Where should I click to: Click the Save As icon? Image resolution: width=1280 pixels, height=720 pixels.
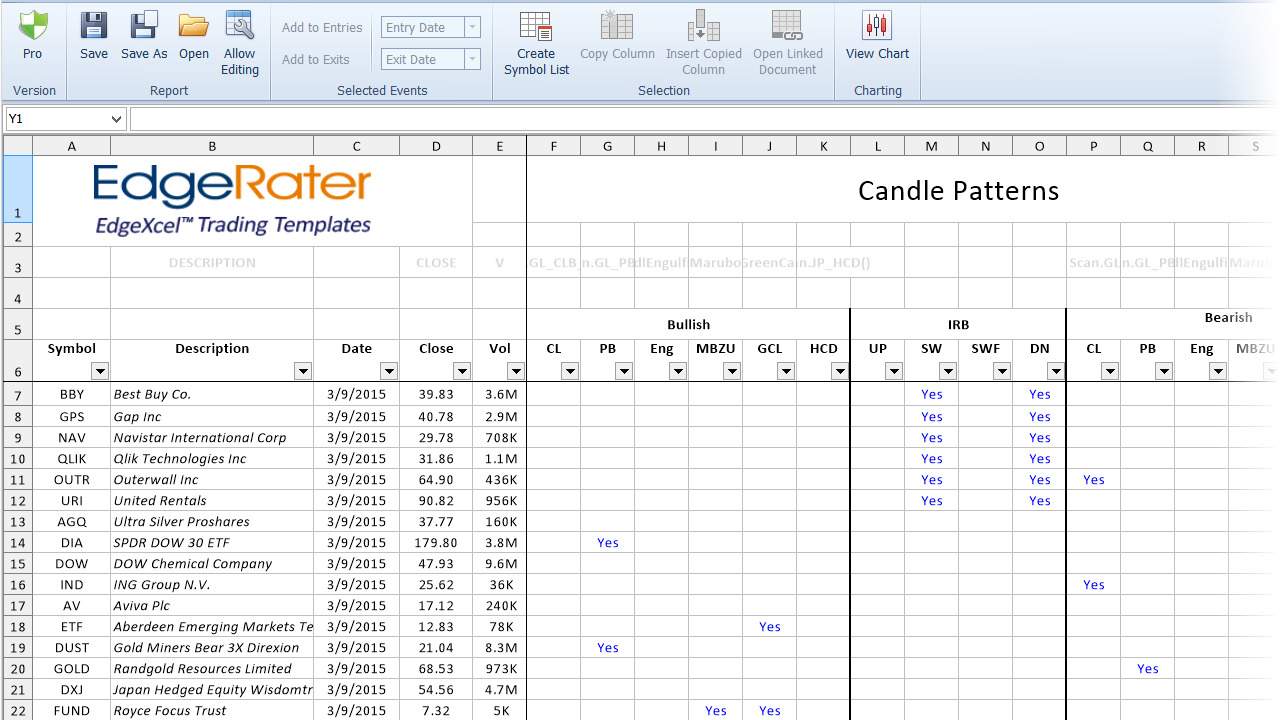[x=144, y=25]
